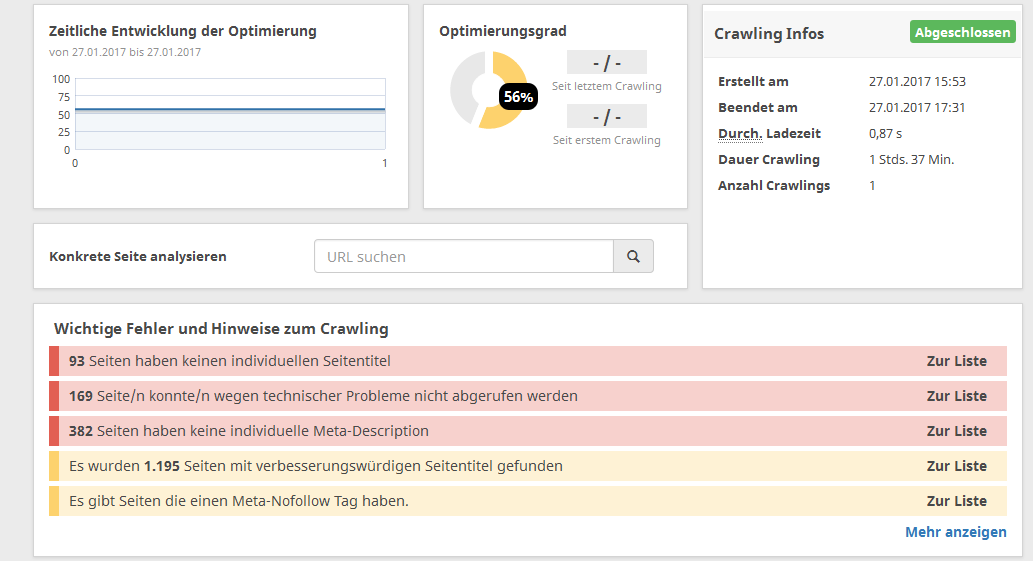This screenshot has width=1033, height=561.
Task: Click the Seit erstem Crawling value box
Action: (606, 116)
